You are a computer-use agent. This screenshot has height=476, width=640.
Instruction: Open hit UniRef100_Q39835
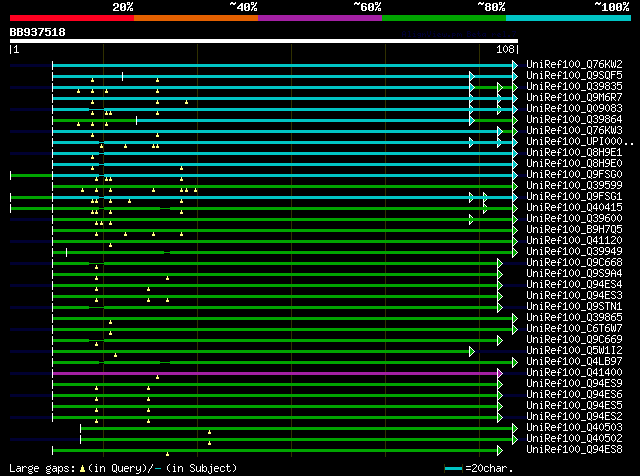pos(574,87)
